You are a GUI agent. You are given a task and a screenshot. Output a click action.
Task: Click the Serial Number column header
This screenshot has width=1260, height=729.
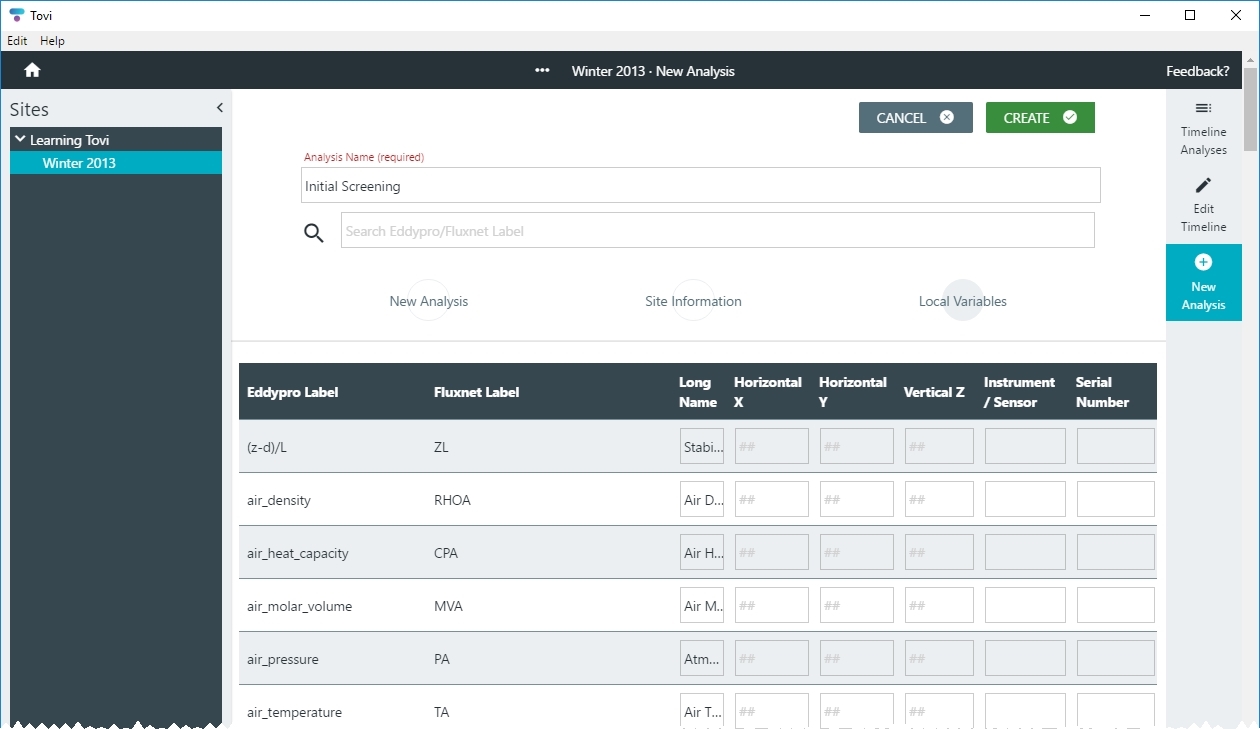1102,392
